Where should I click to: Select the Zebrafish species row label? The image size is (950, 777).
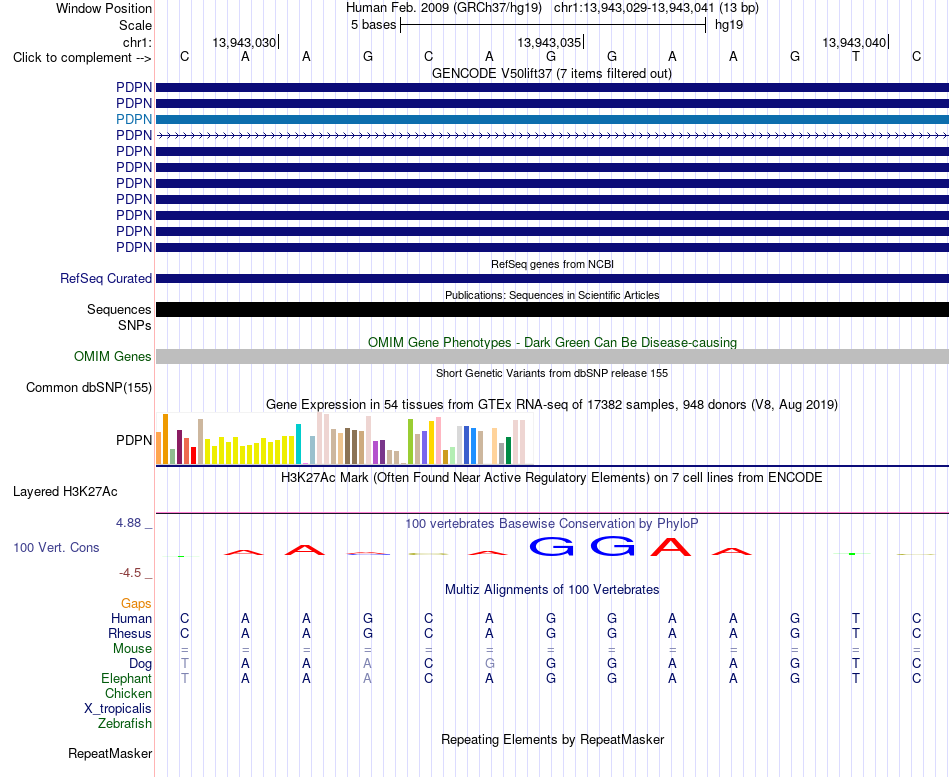pos(125,724)
